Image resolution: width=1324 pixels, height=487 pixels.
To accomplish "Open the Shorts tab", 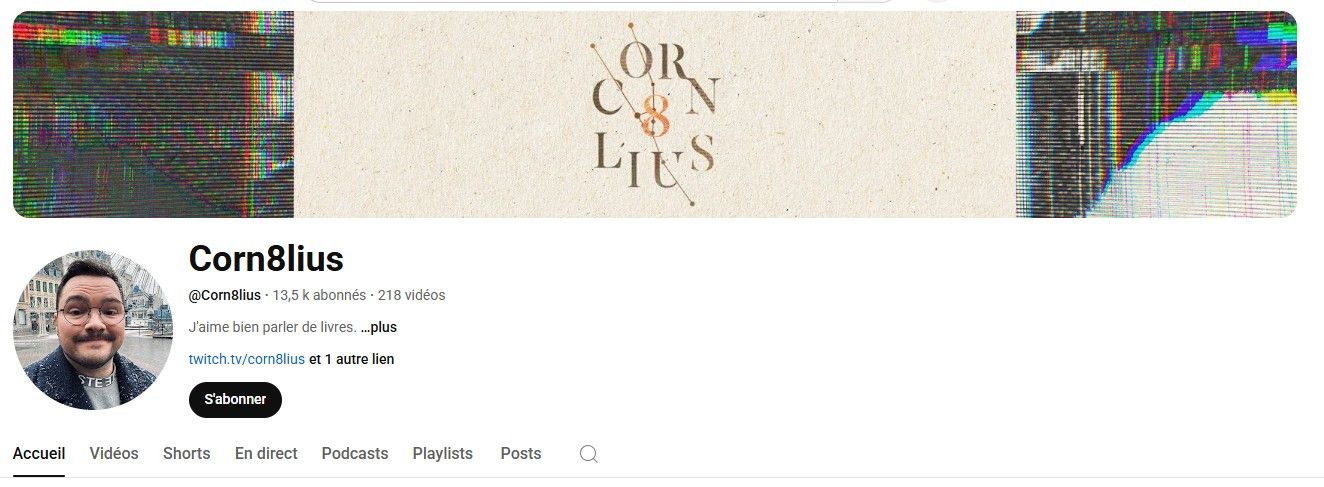I will coord(187,453).
